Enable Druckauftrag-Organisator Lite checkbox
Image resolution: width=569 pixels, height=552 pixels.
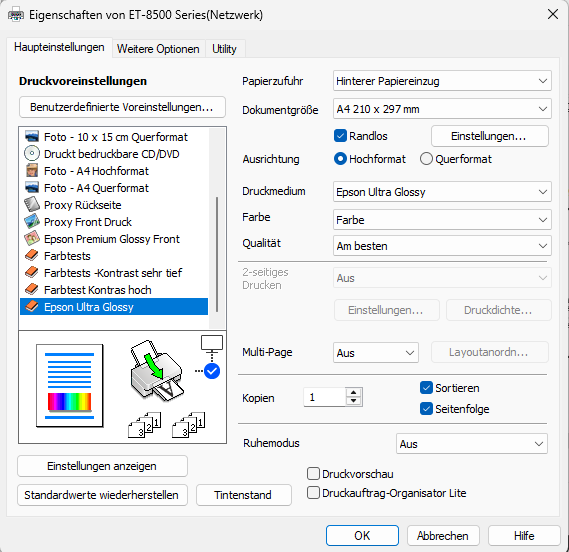tap(313, 493)
